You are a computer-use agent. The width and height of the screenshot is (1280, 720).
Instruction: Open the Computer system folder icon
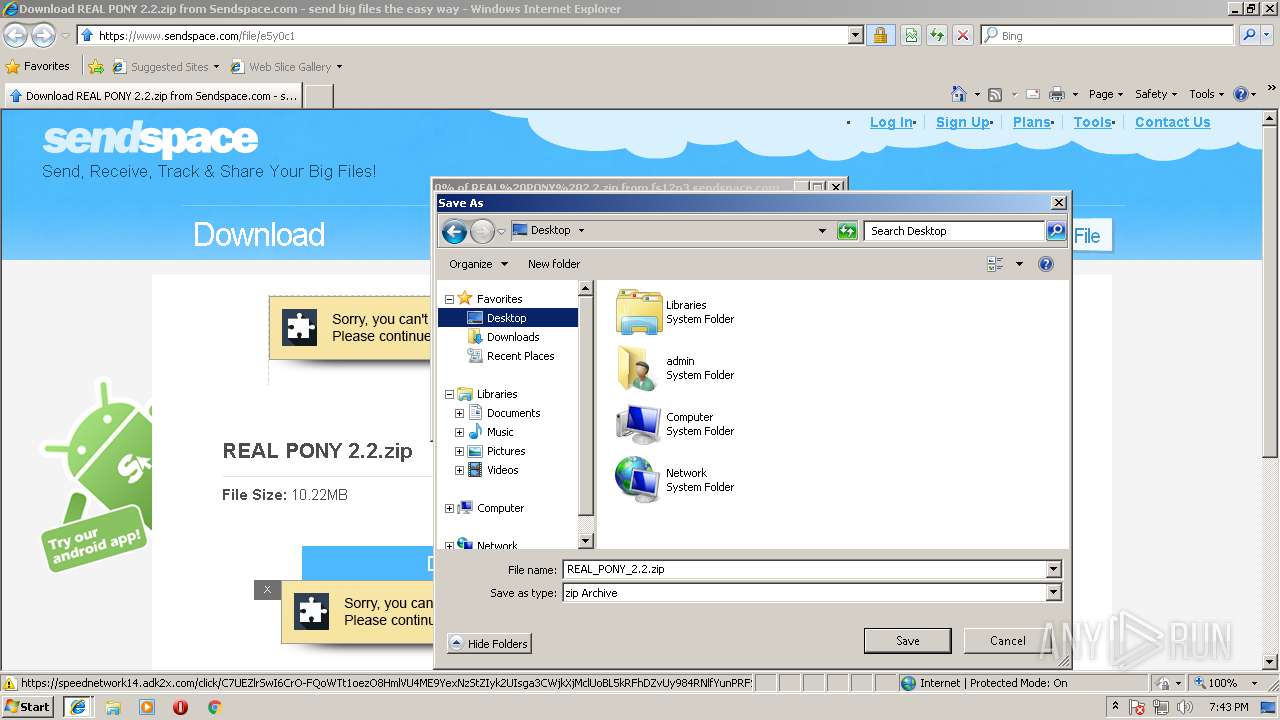(x=639, y=424)
